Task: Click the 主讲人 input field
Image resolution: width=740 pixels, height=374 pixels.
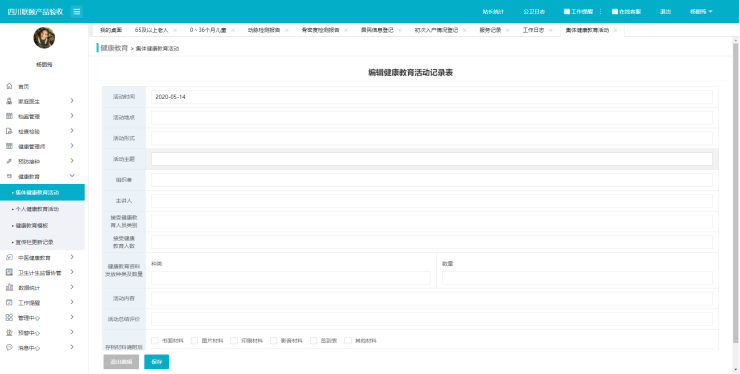Action: [432, 201]
